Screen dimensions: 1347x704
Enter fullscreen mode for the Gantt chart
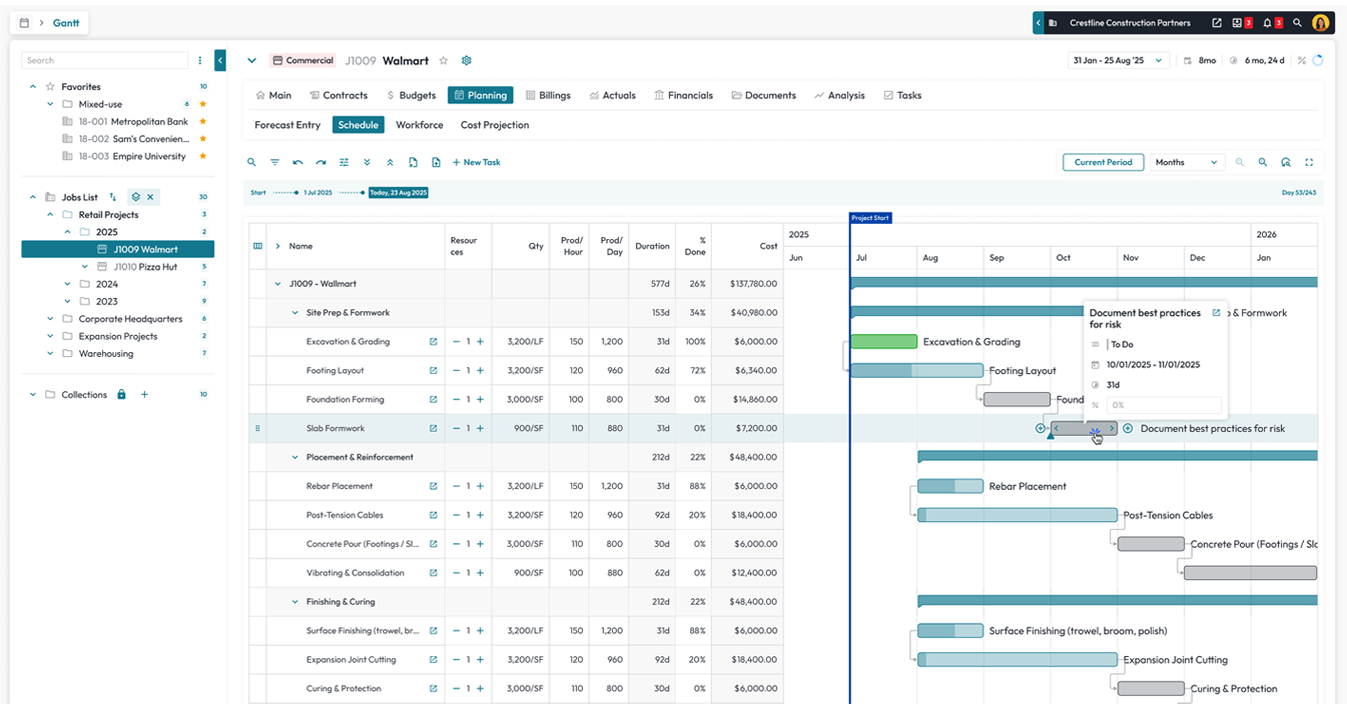(1309, 162)
